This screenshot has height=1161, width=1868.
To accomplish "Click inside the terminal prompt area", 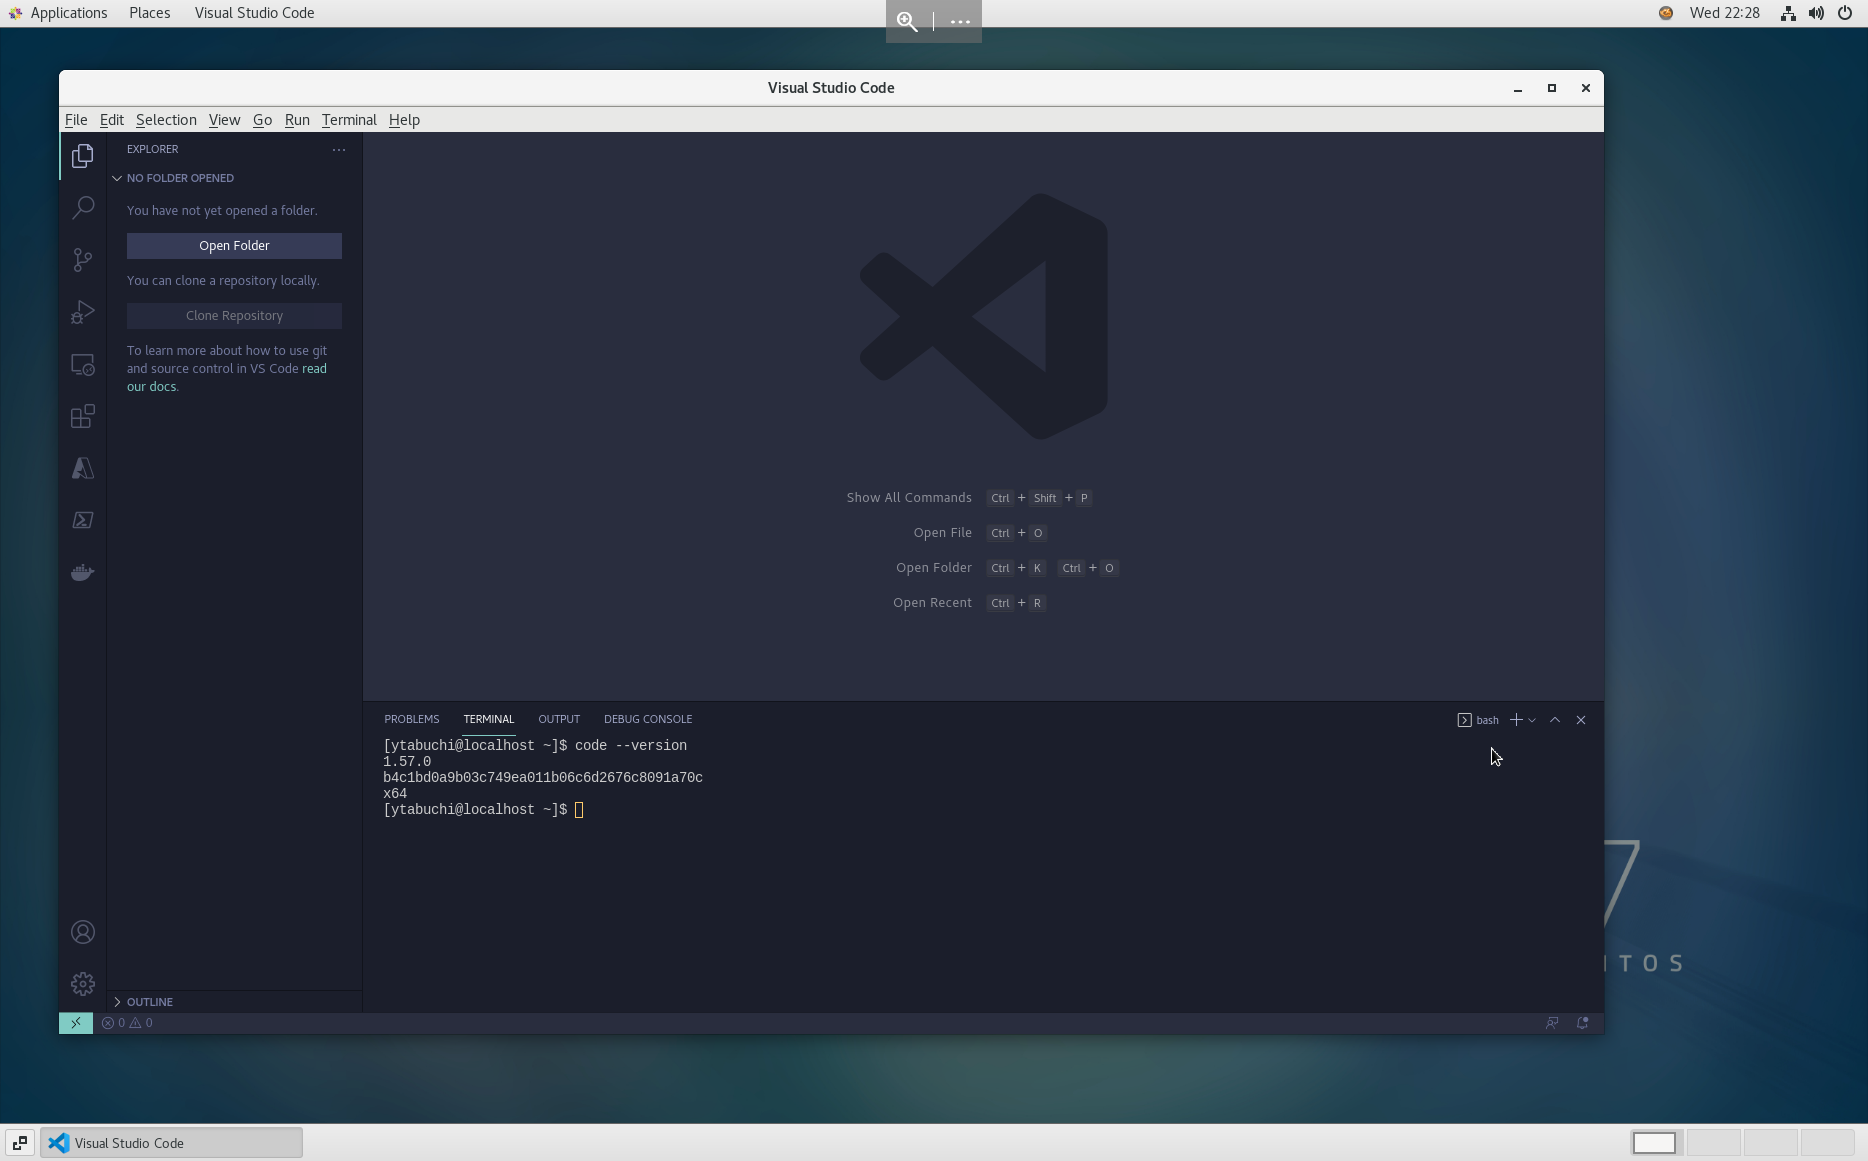I will coord(579,810).
